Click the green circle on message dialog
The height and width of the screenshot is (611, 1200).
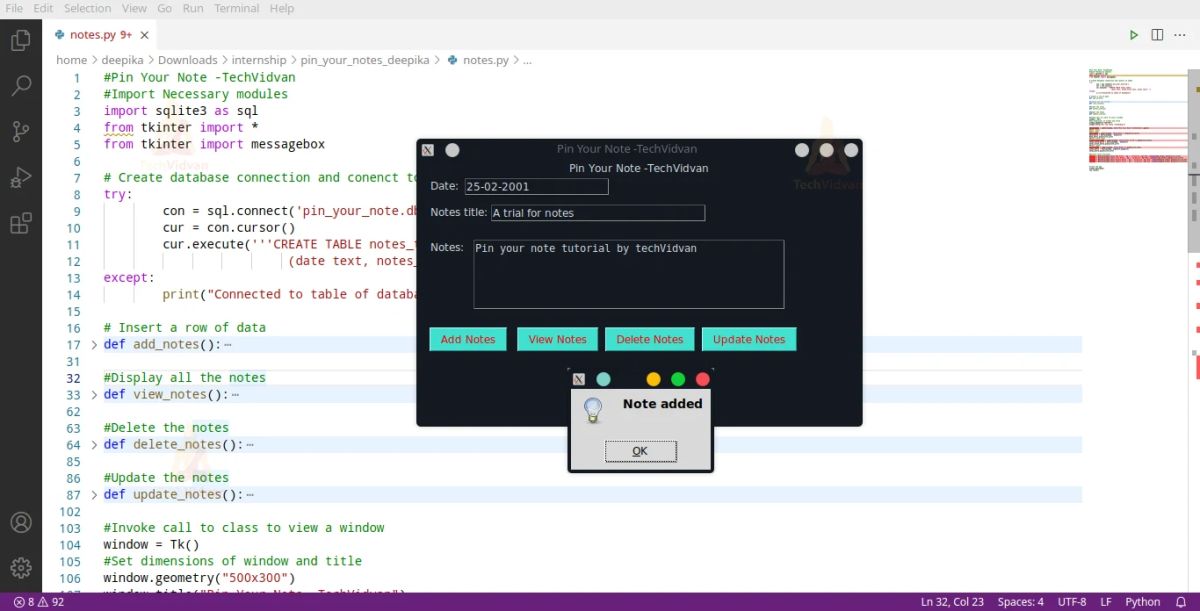pos(678,379)
